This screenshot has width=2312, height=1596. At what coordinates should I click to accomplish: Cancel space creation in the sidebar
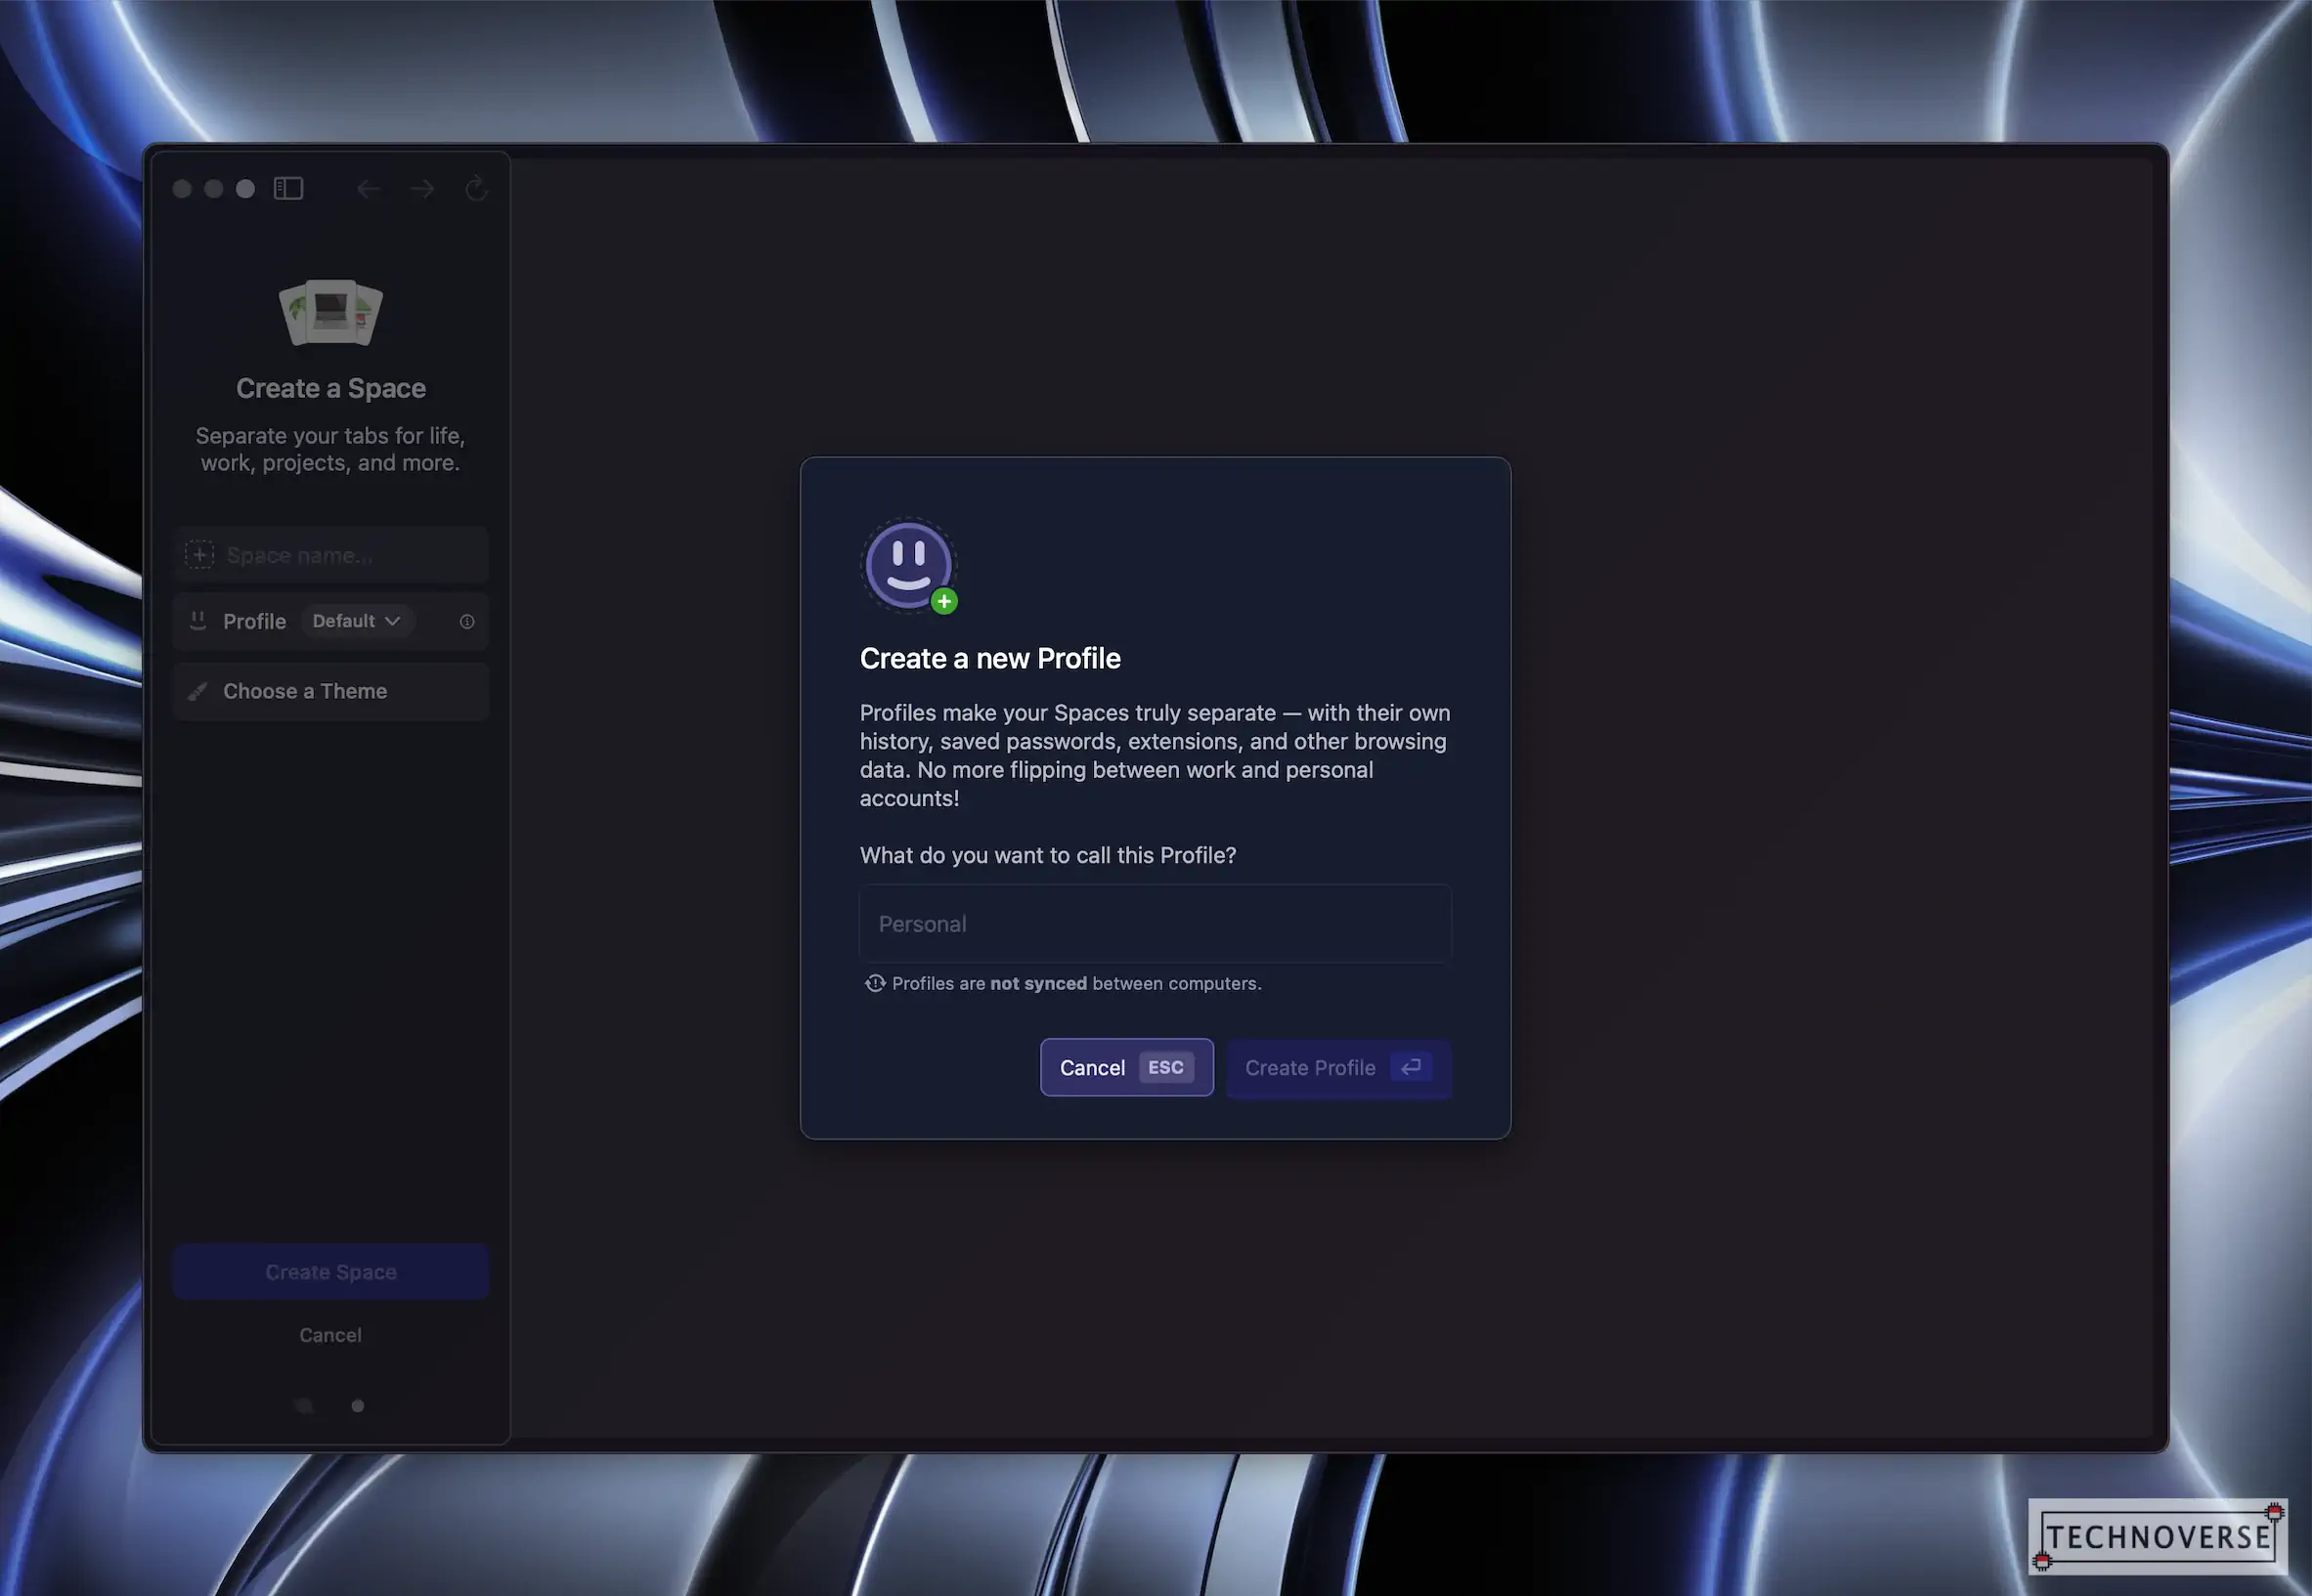point(330,1335)
